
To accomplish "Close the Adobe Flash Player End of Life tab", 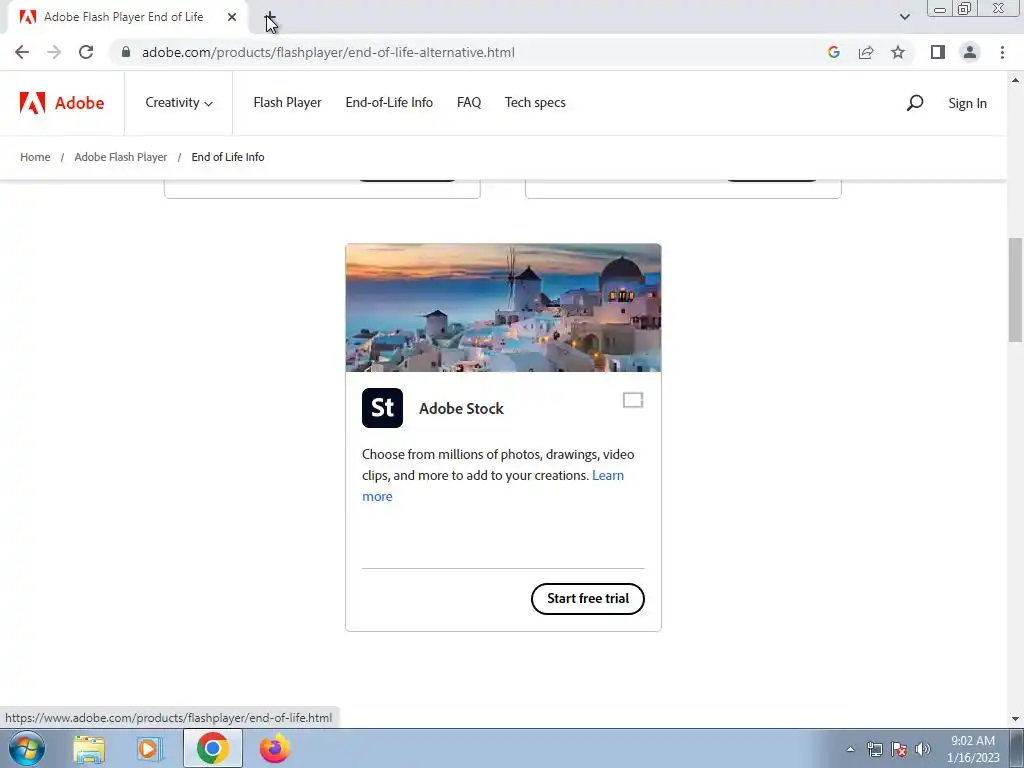I will click(x=232, y=17).
